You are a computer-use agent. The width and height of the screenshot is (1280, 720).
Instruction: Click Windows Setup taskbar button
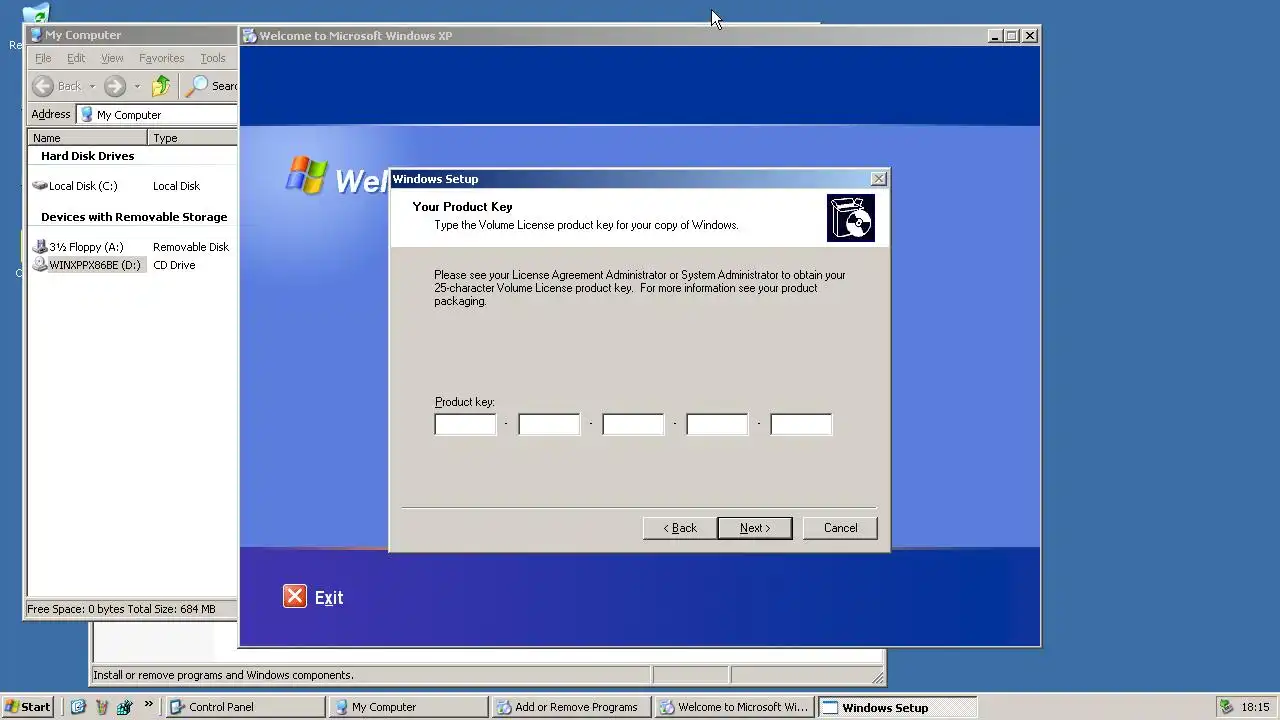[897, 707]
